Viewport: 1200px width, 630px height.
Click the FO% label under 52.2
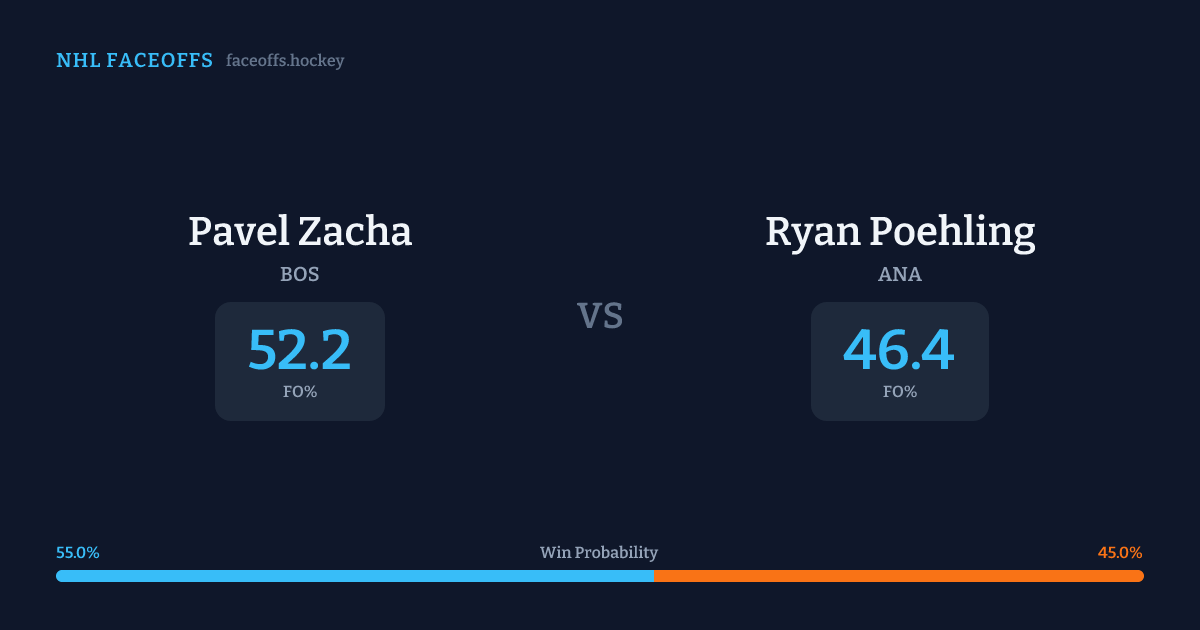pyautogui.click(x=300, y=392)
